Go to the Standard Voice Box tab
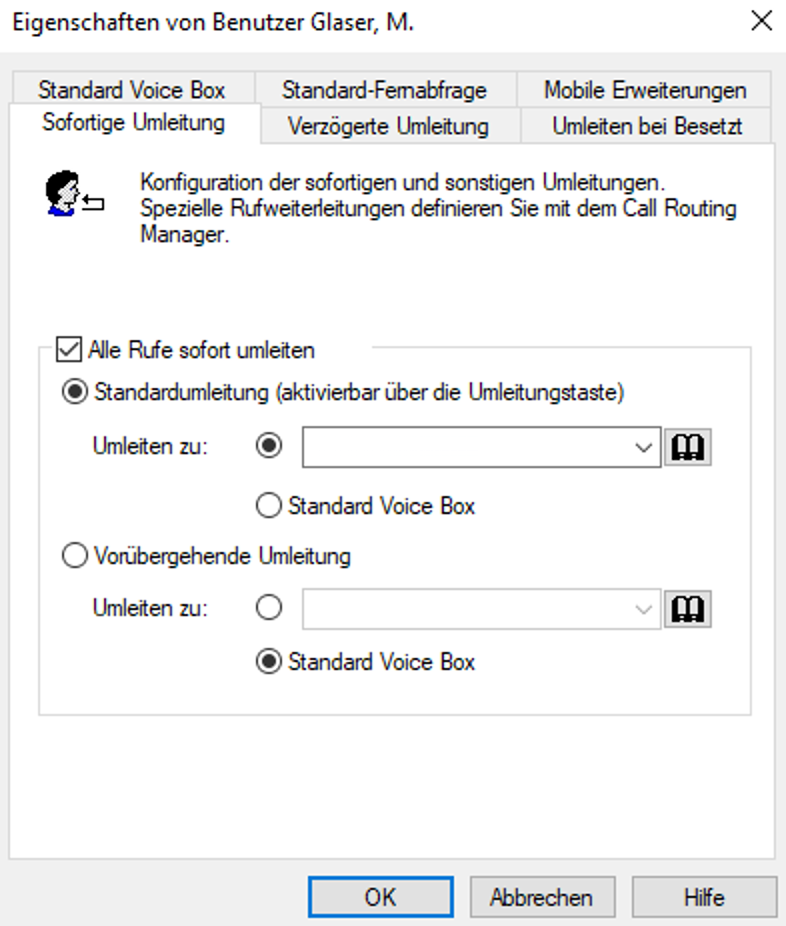The height and width of the screenshot is (926, 786). coord(132,90)
